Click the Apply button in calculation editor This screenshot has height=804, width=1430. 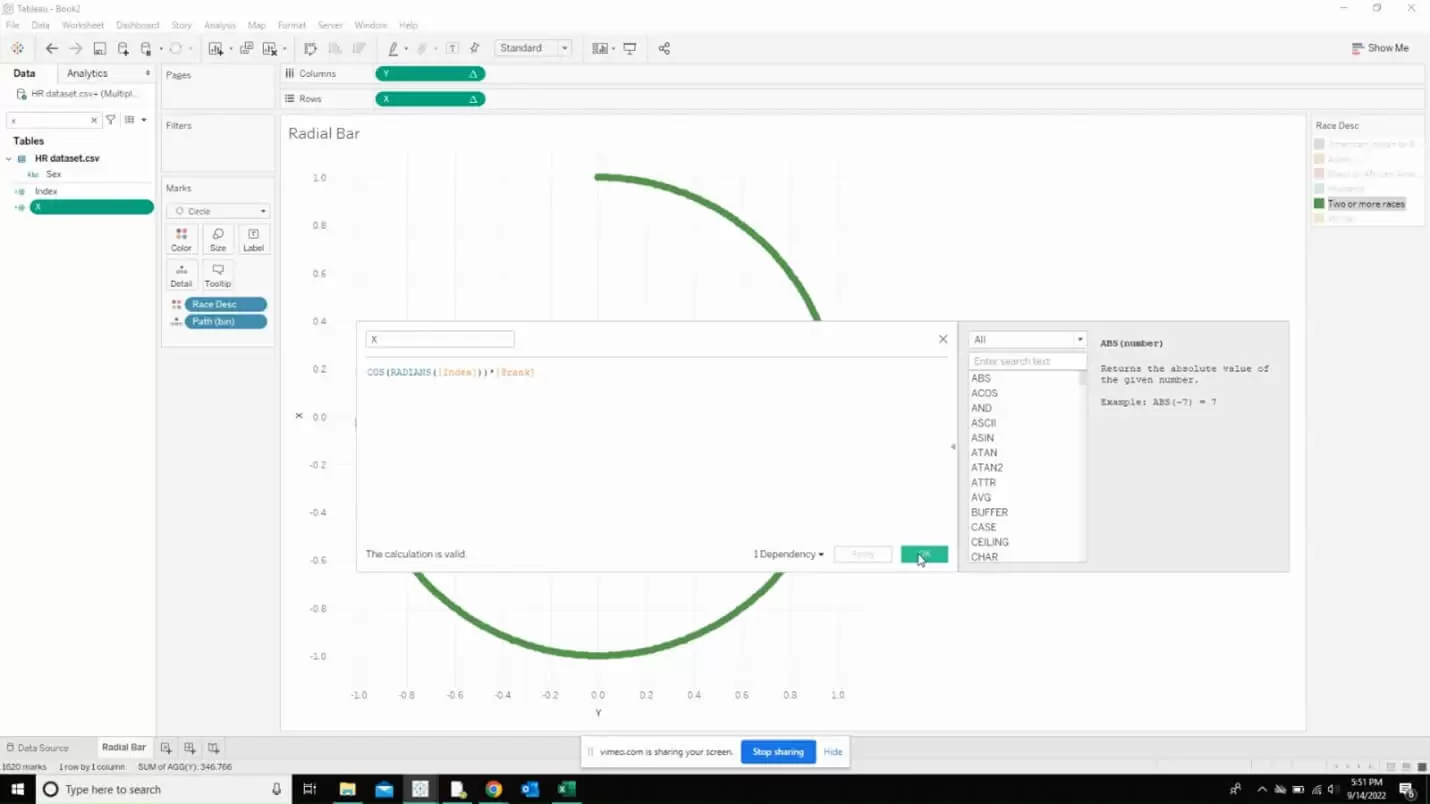(863, 554)
